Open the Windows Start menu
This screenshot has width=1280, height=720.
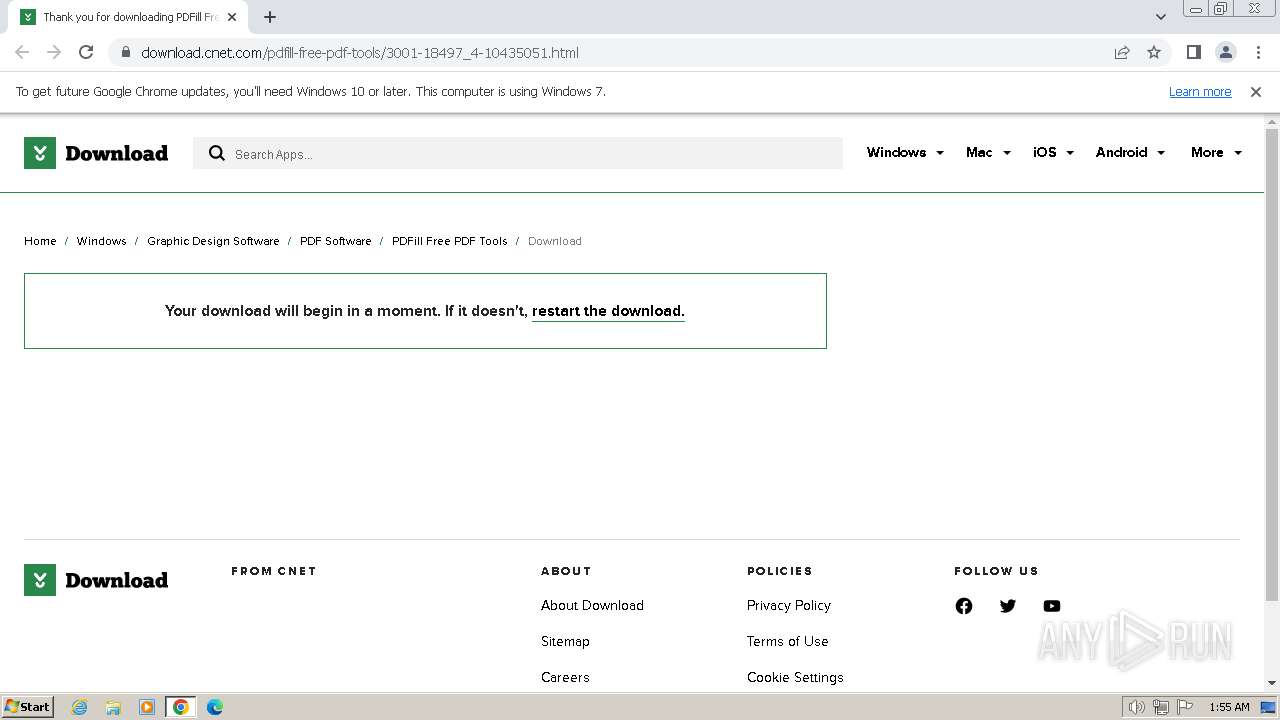[x=28, y=706]
